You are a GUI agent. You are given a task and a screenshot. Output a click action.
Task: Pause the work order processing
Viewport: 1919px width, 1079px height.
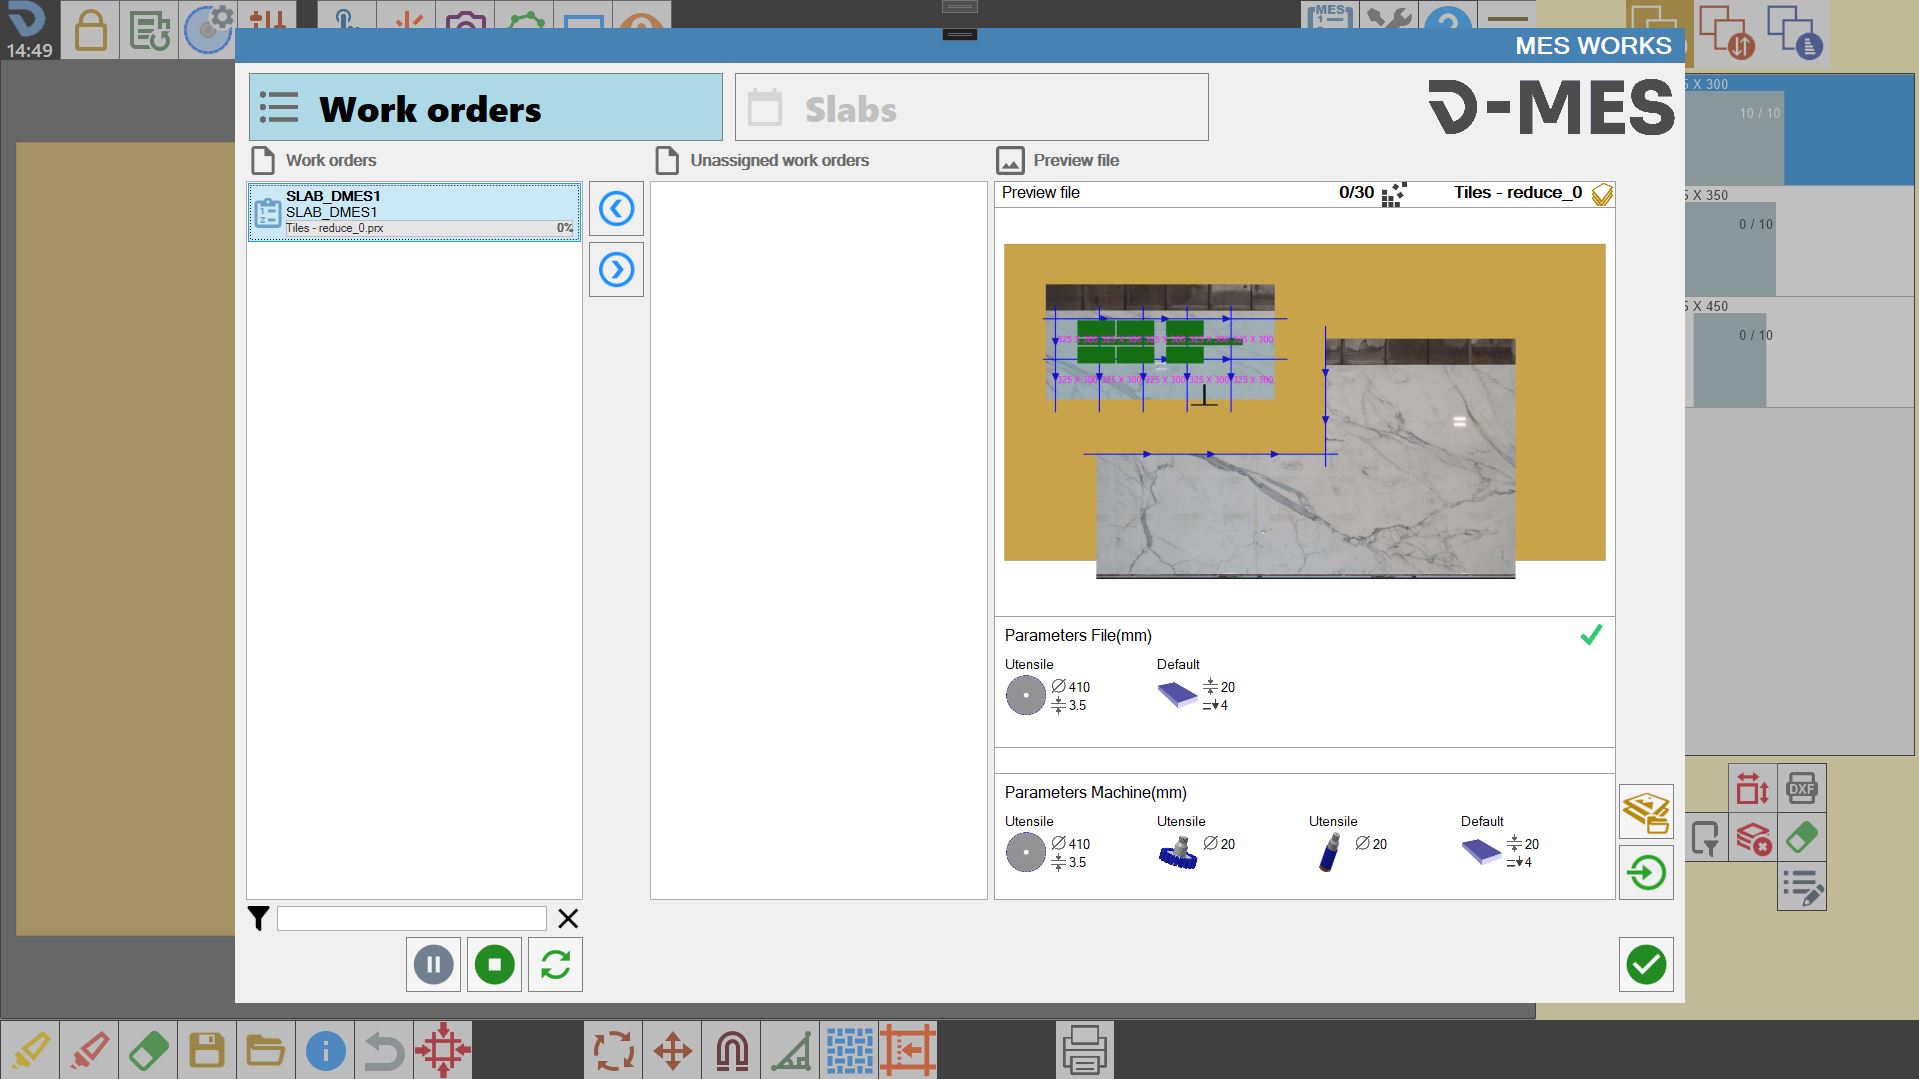[433, 965]
